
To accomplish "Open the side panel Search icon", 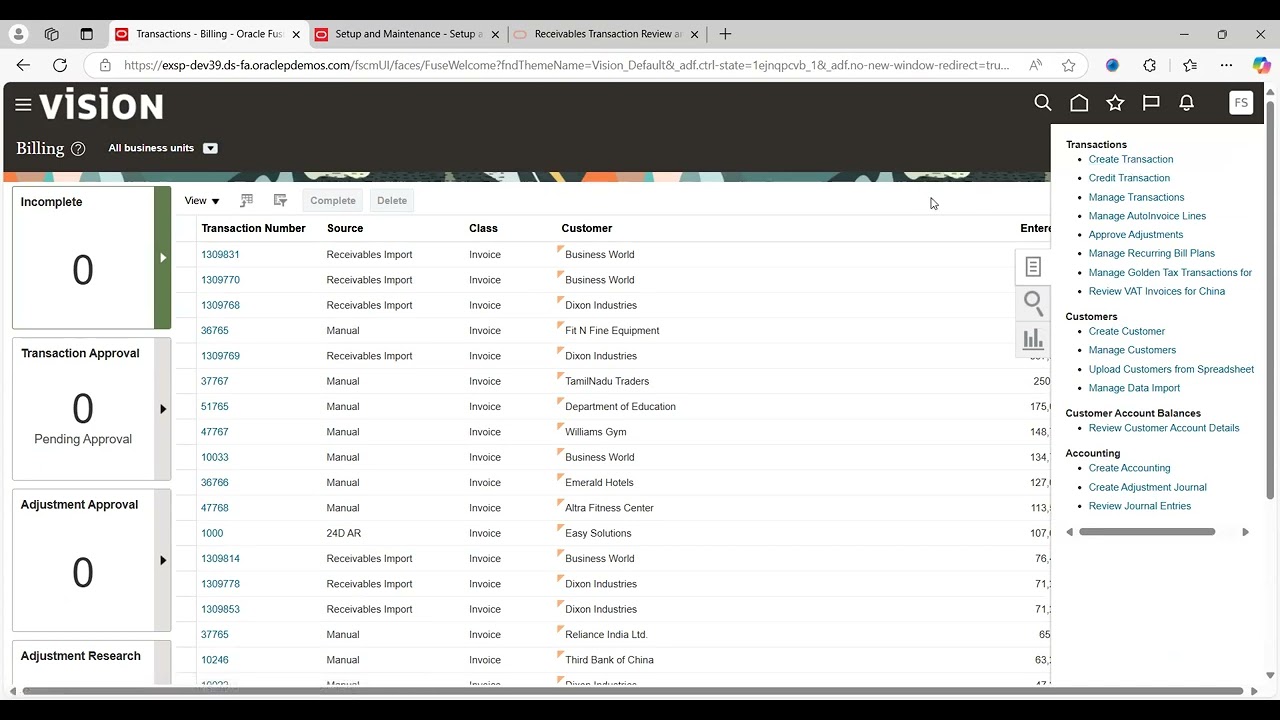I will [1033, 303].
